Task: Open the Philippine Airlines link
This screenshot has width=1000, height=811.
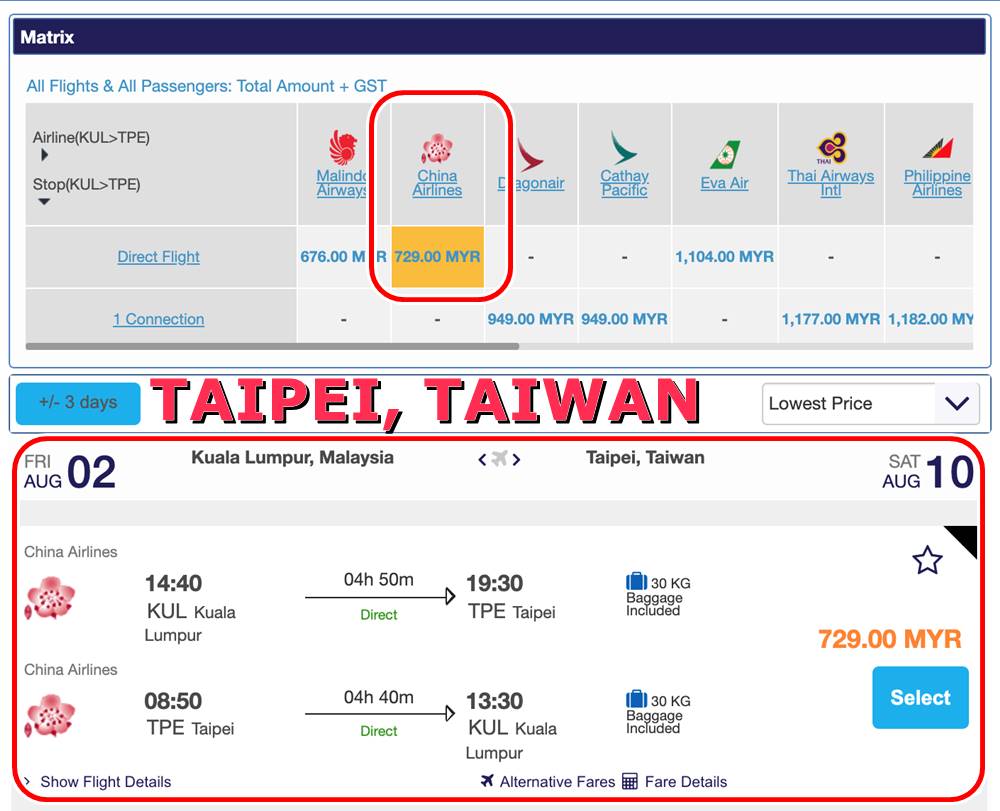Action: click(x=937, y=183)
